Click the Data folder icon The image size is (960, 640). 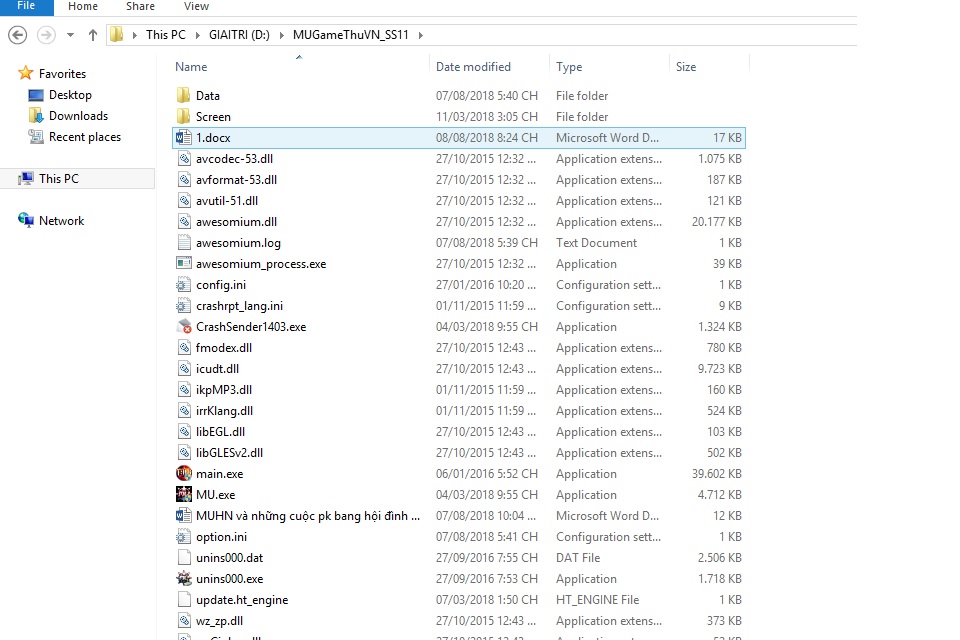[x=184, y=96]
